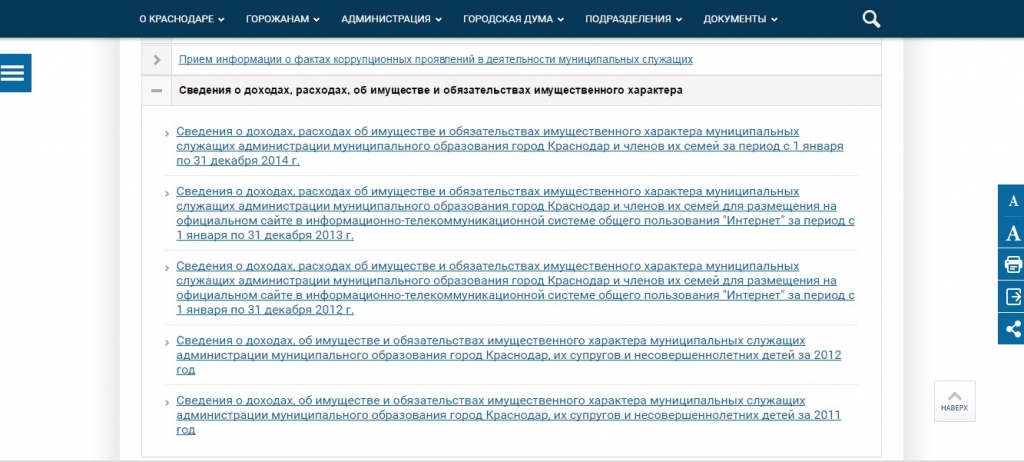This screenshot has width=1024, height=462.
Task: Jump back to top with НАВЕРХ button
Action: (x=954, y=401)
